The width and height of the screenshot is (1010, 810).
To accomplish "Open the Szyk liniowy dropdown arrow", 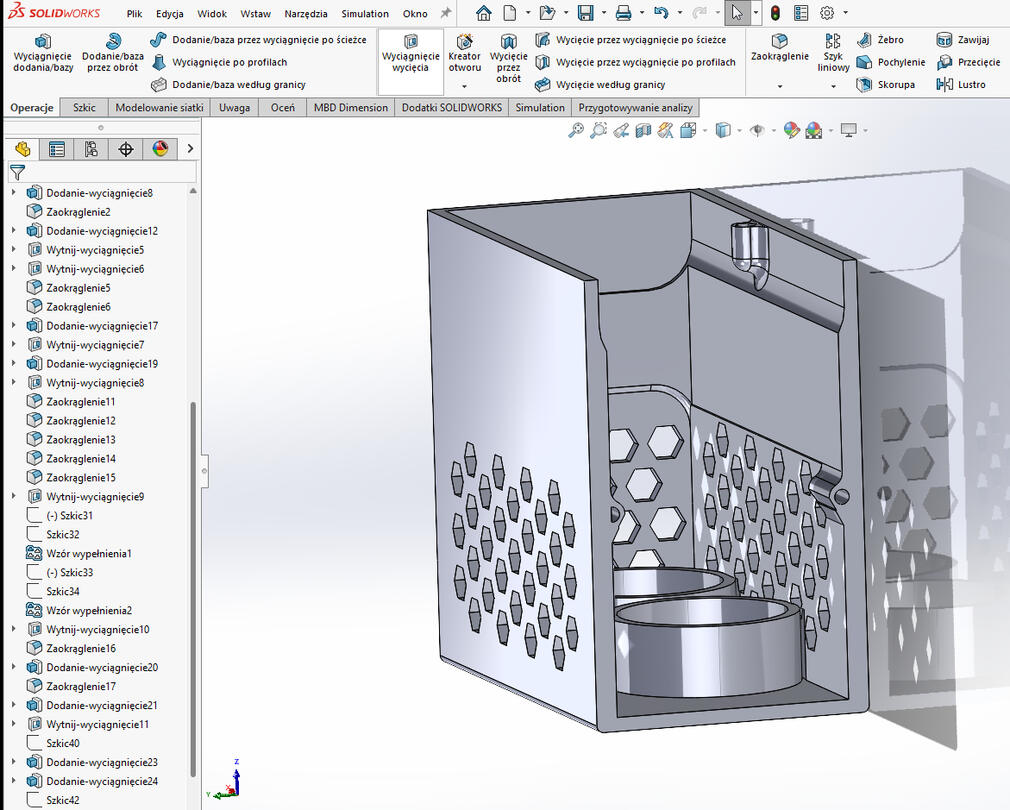I will pyautogui.click(x=833, y=87).
